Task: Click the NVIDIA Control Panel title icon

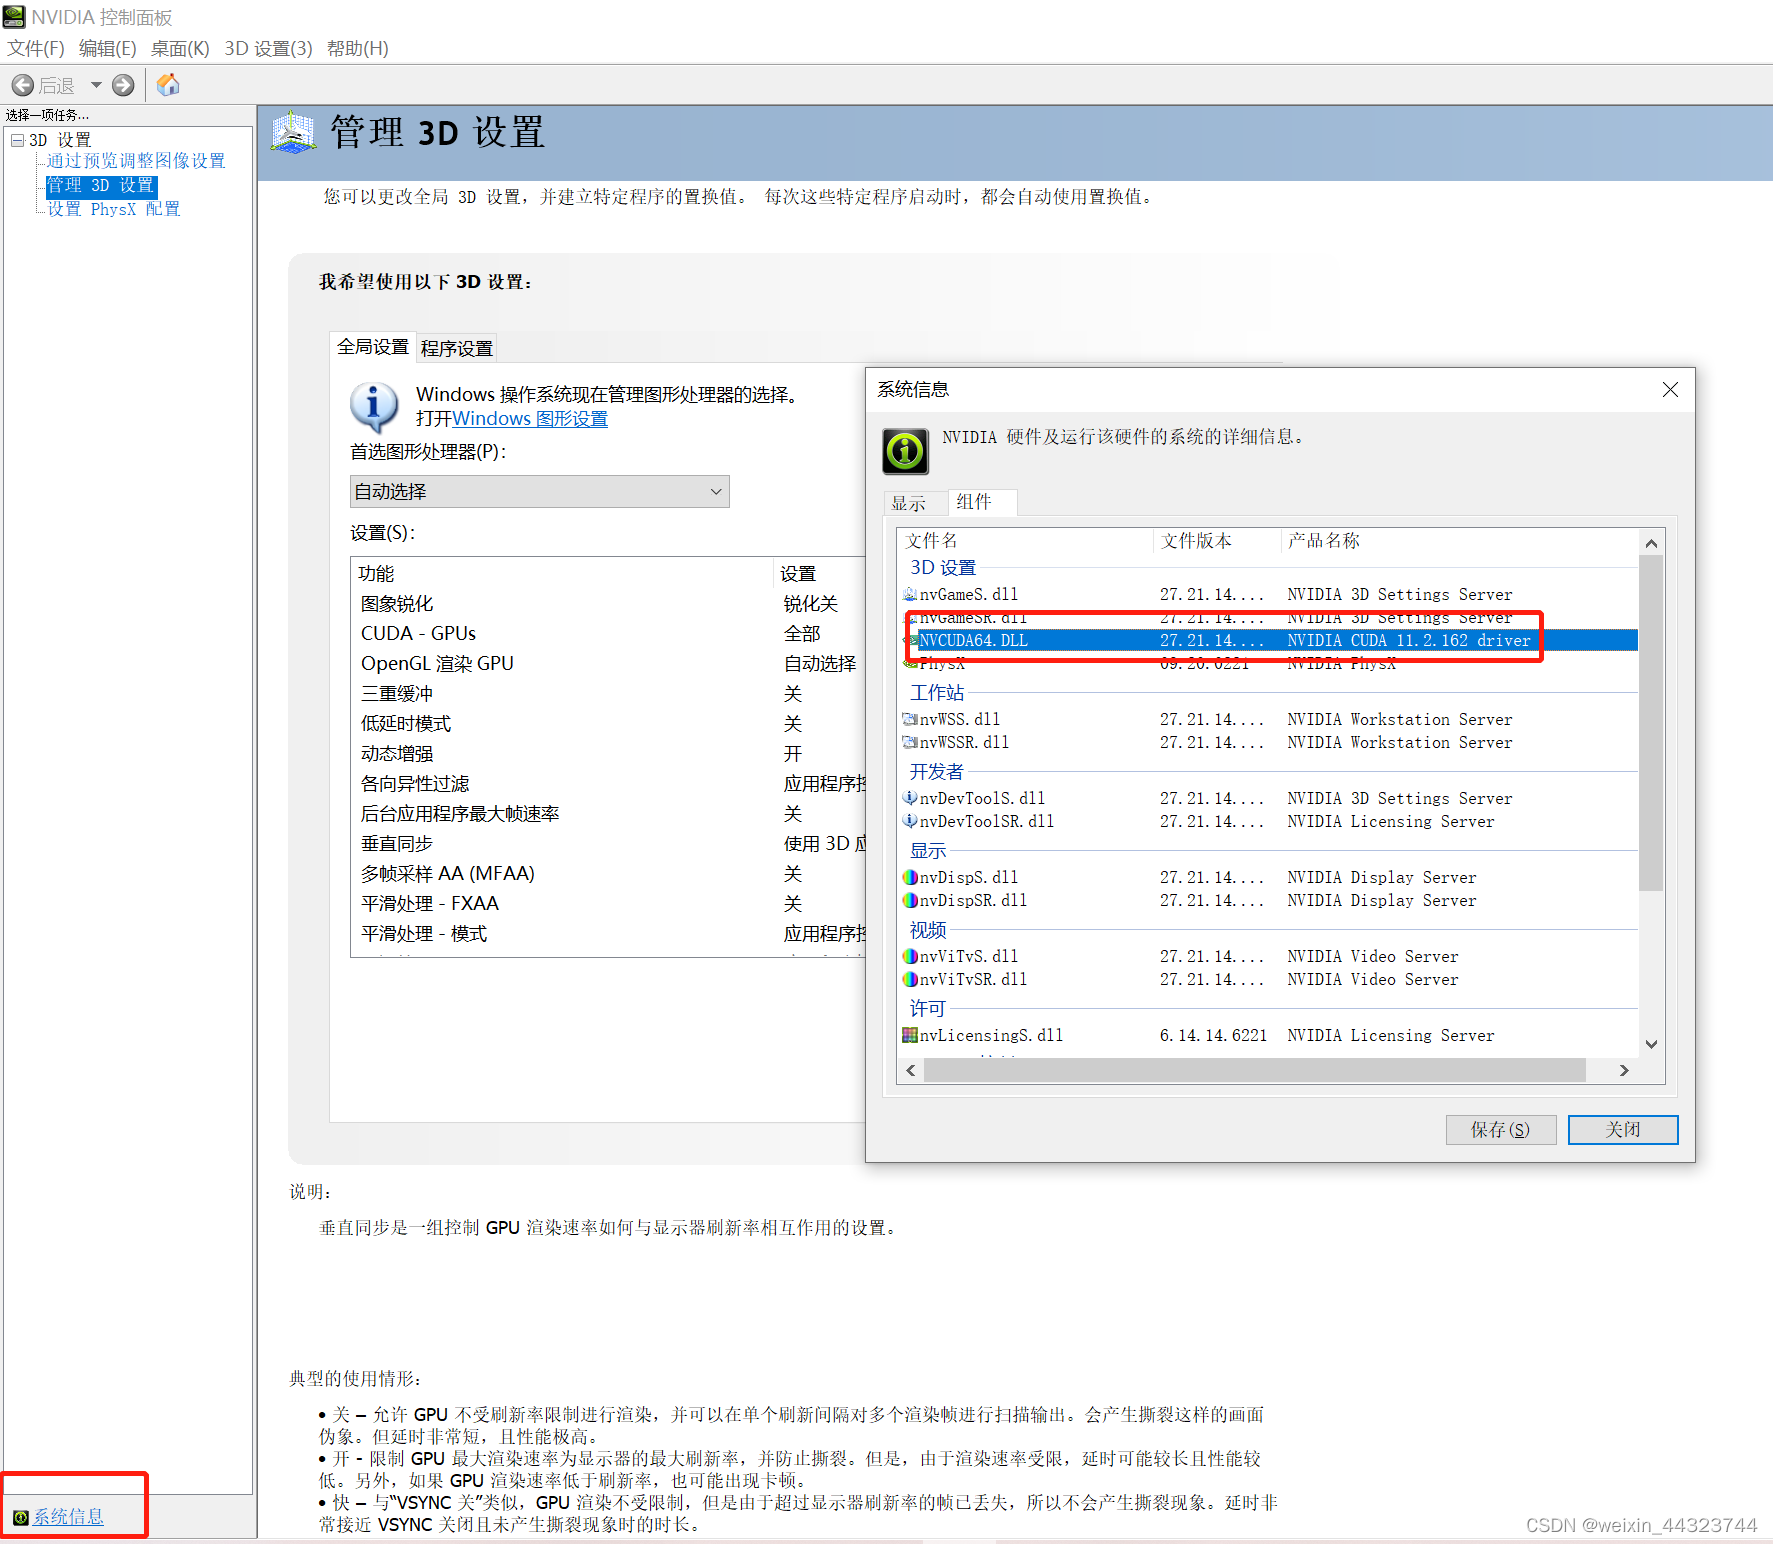Action: 14,16
